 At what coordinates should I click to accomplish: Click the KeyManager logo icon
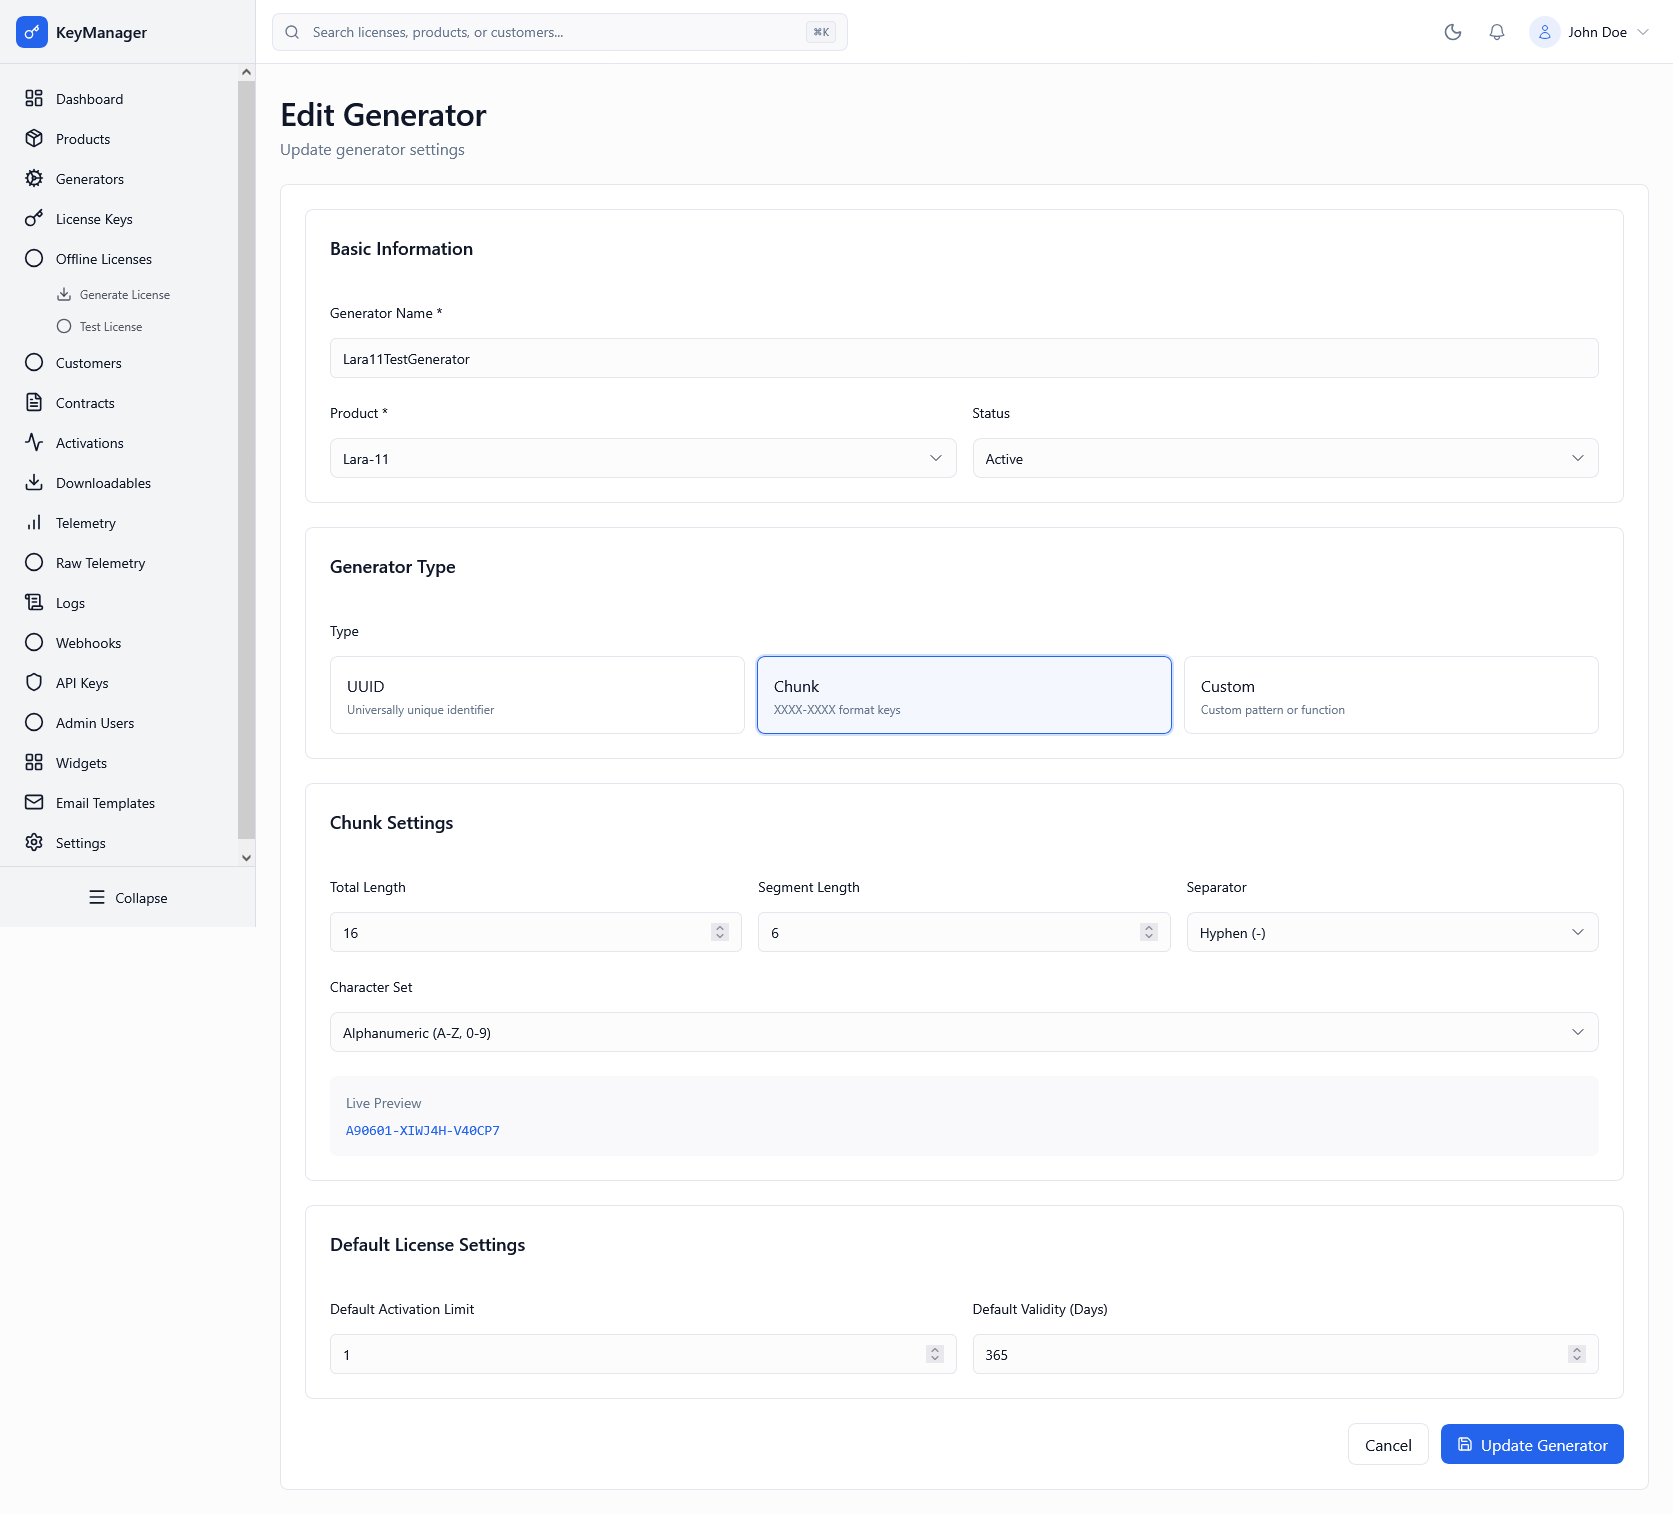point(32,32)
